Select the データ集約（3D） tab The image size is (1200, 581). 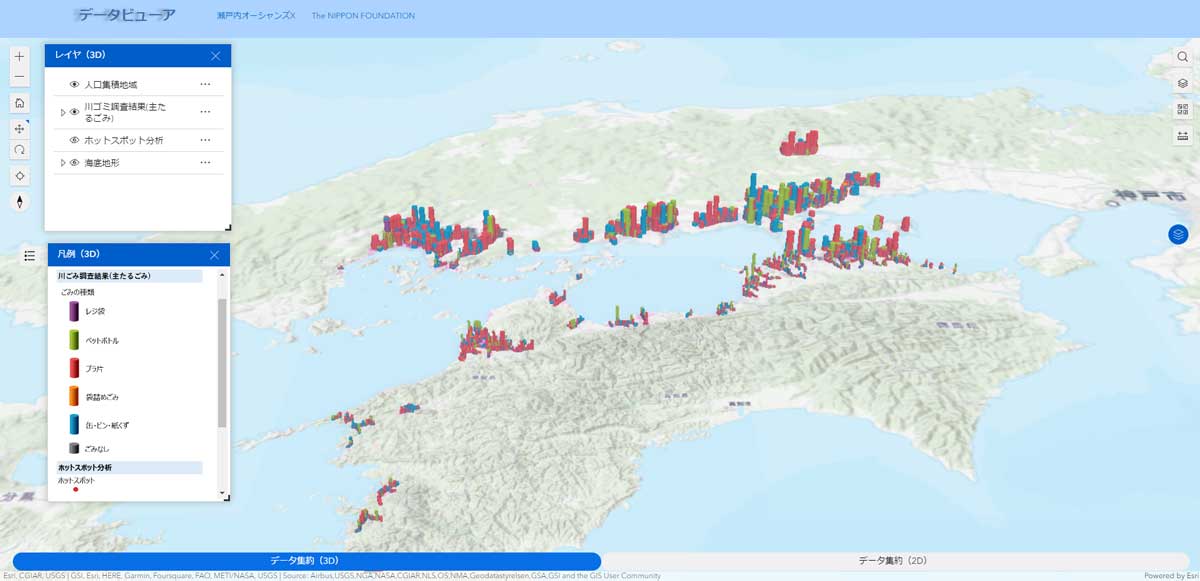pos(305,561)
